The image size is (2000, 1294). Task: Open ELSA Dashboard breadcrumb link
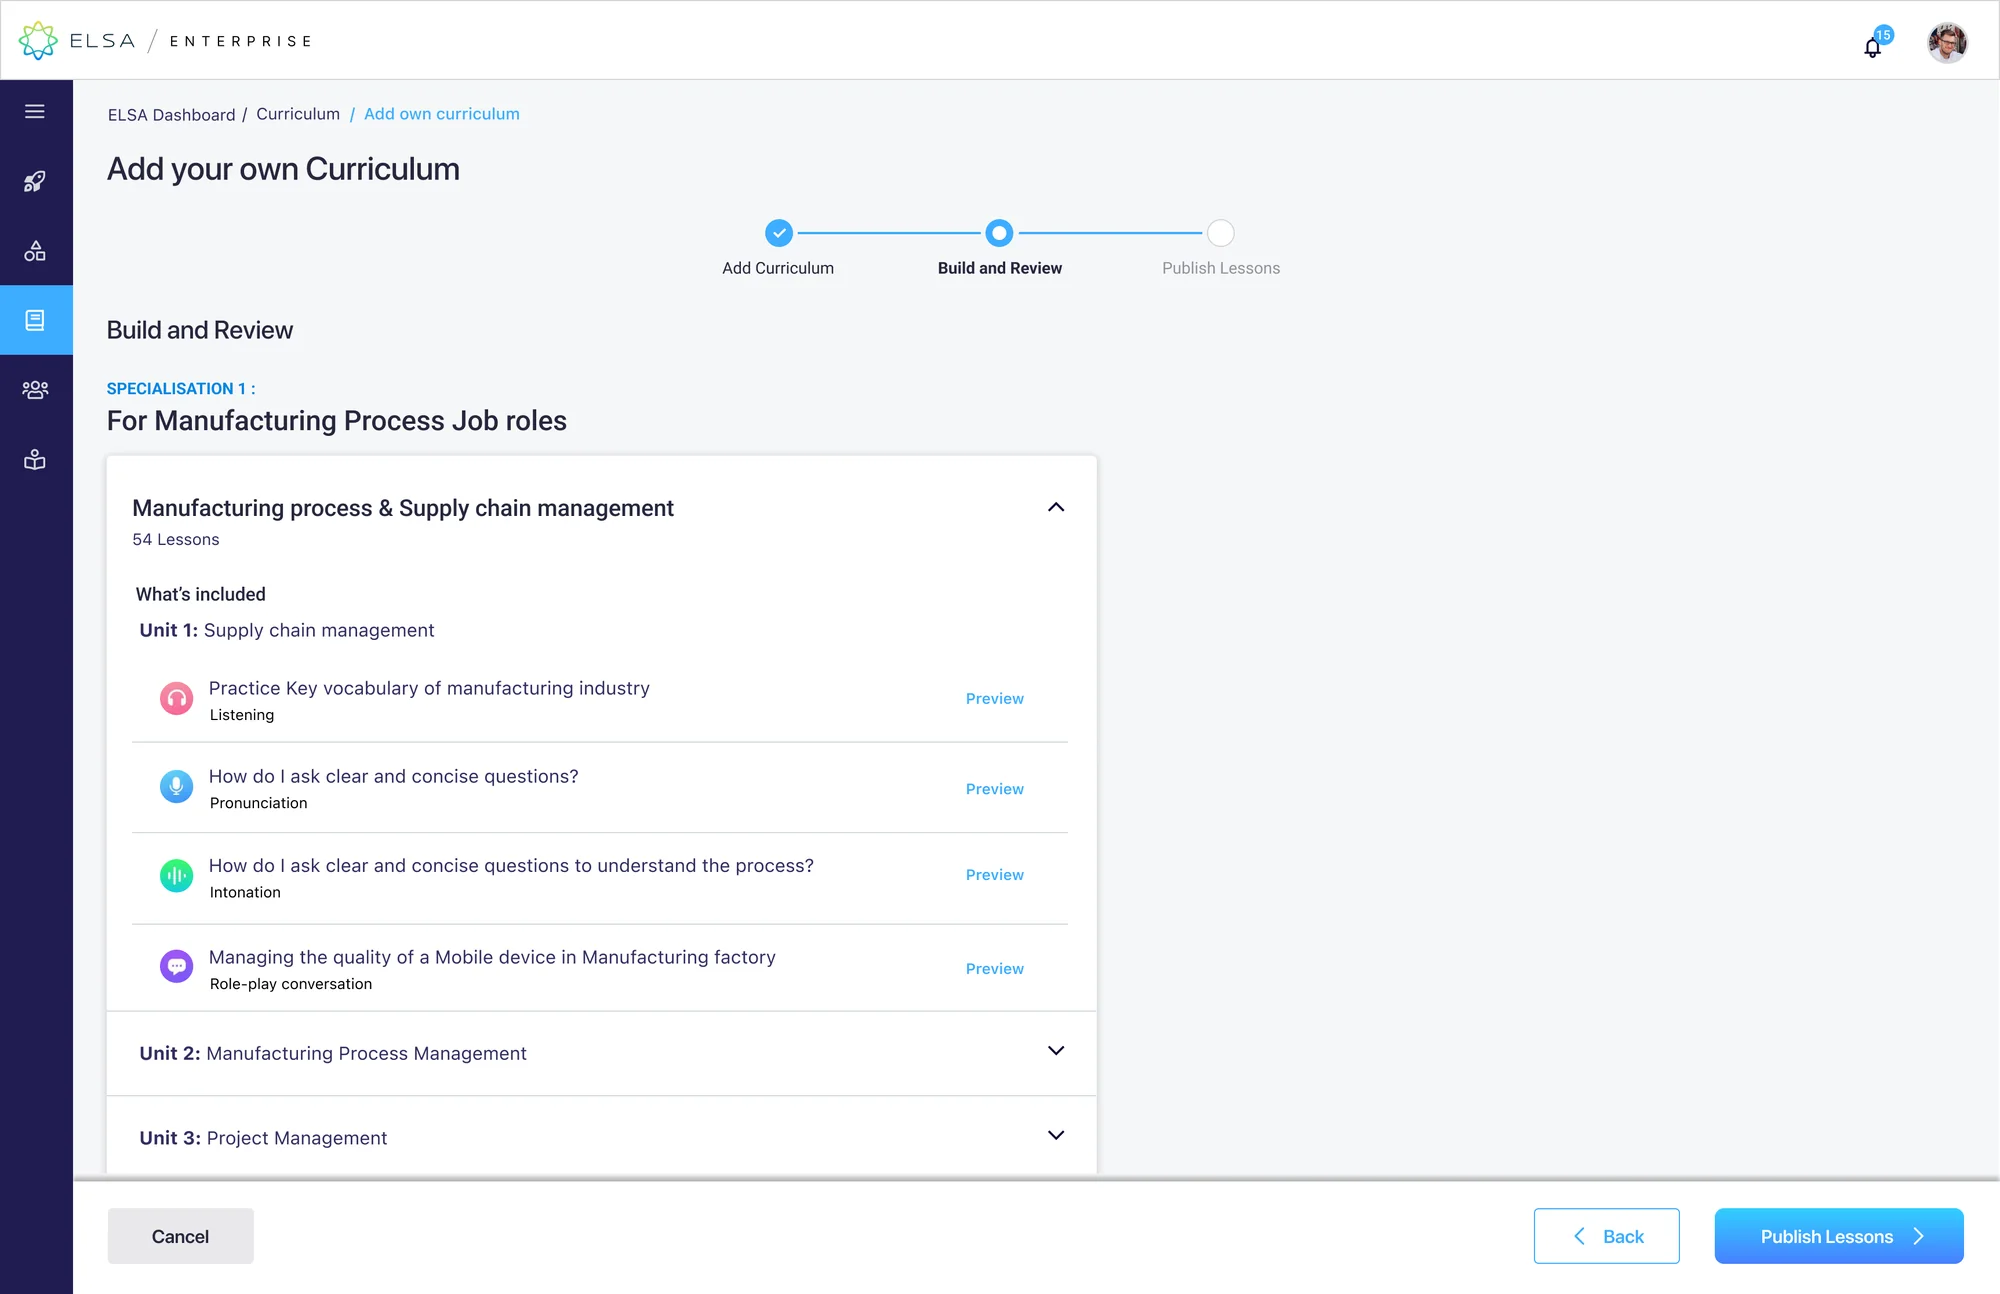point(172,115)
